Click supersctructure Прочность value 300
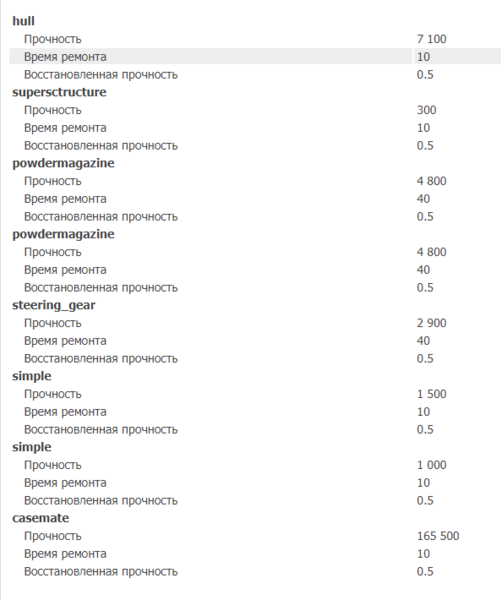 (426, 110)
